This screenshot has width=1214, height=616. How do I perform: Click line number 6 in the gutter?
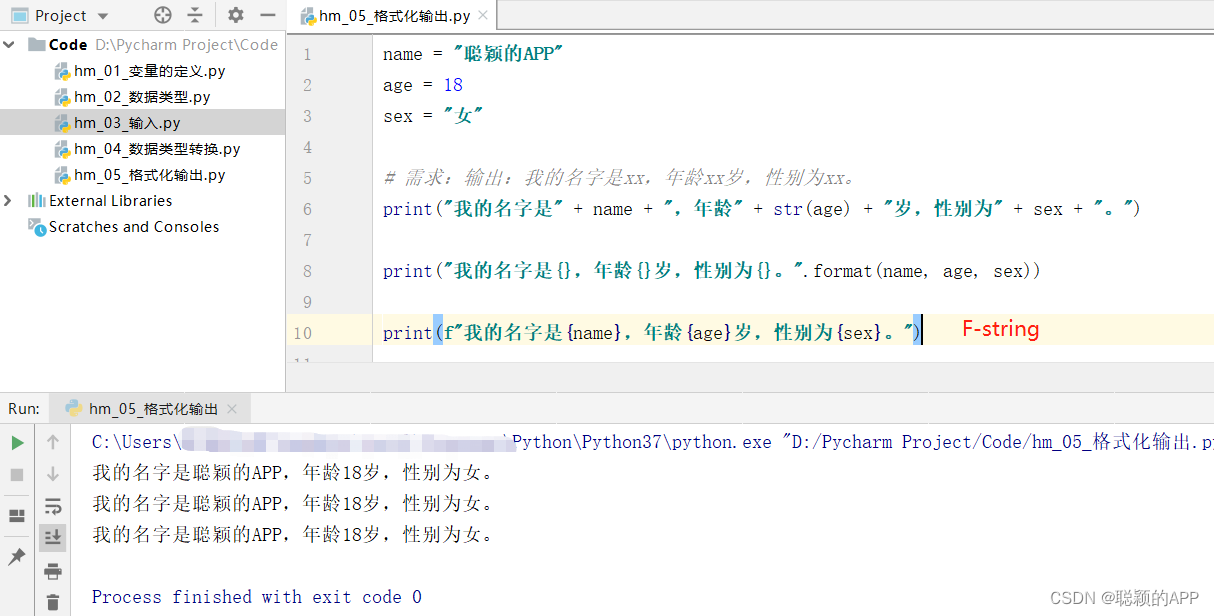(x=307, y=209)
